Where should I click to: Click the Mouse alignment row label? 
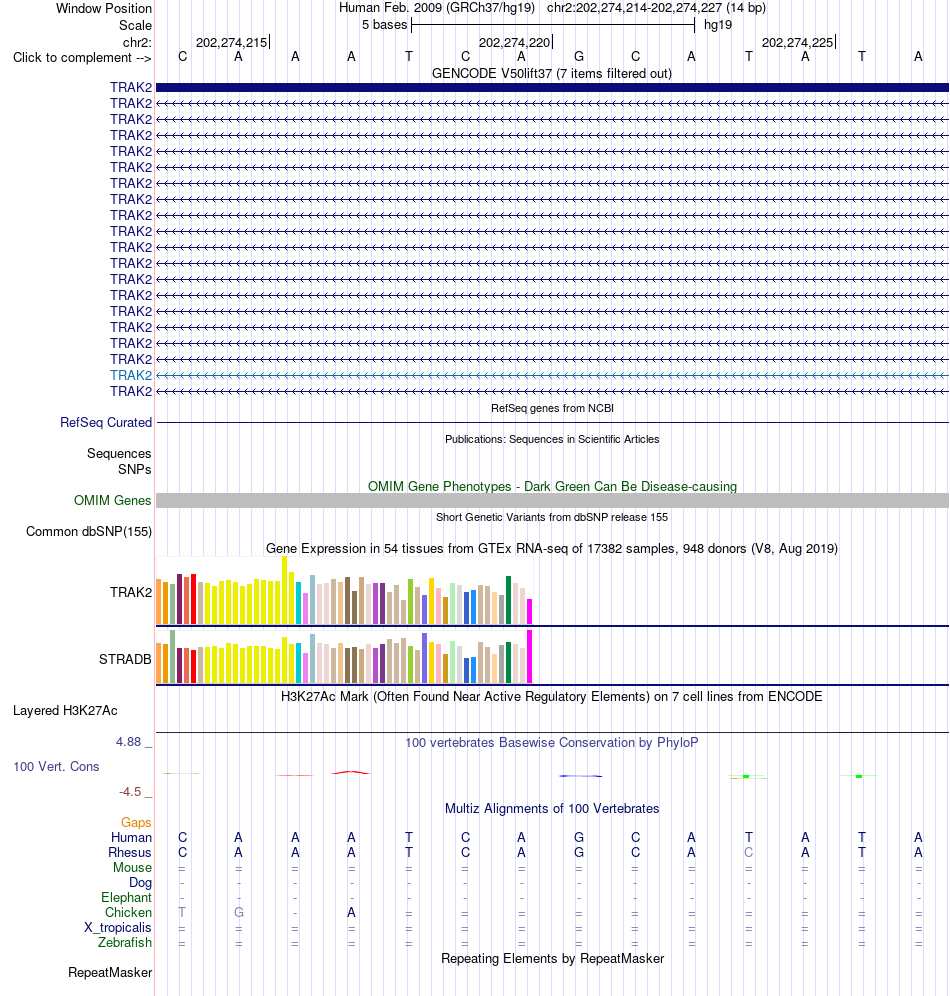pos(132,868)
